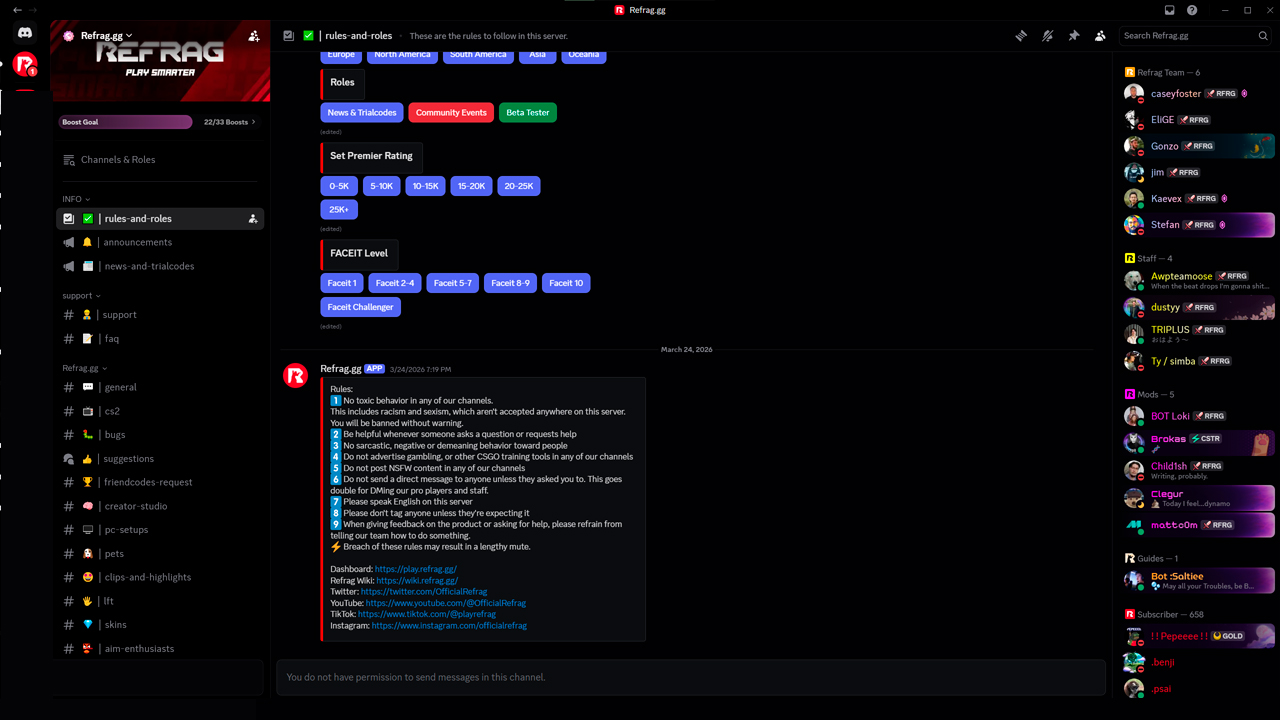The image size is (1280, 720).
Task: Open the TikTok playrefrag link
Action: click(x=427, y=614)
